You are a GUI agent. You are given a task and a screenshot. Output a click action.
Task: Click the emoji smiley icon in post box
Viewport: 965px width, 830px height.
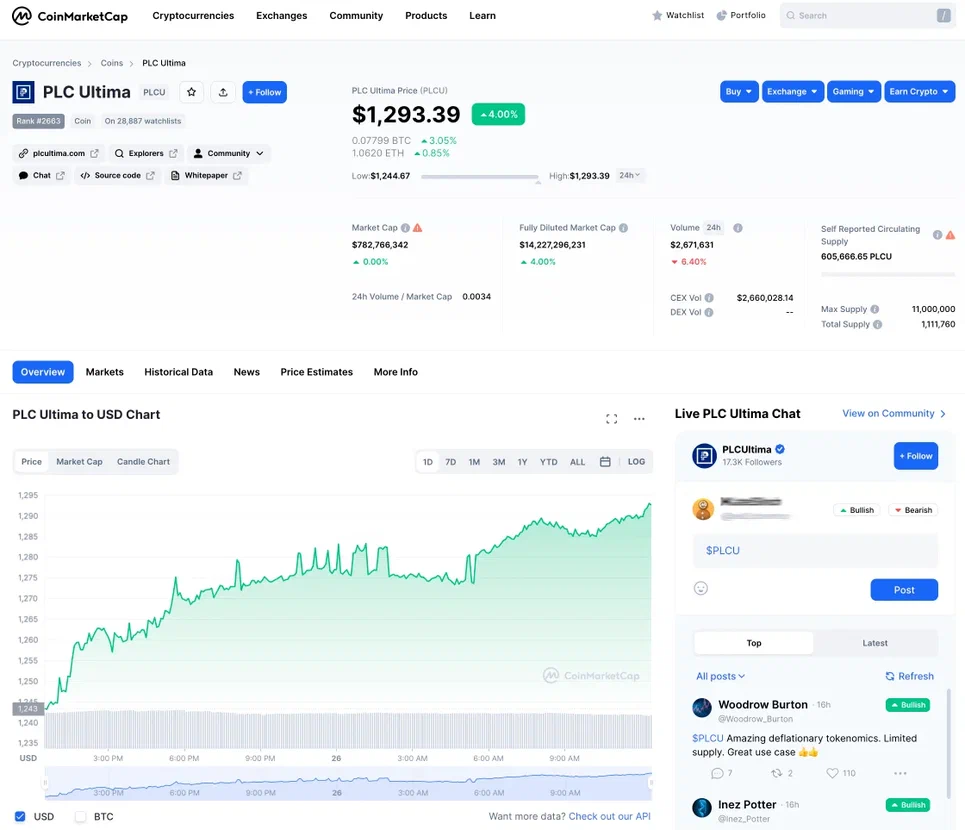701,589
